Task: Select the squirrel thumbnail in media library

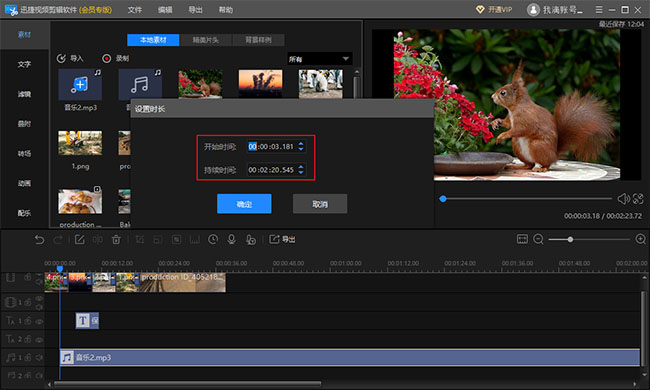Action: [200, 84]
